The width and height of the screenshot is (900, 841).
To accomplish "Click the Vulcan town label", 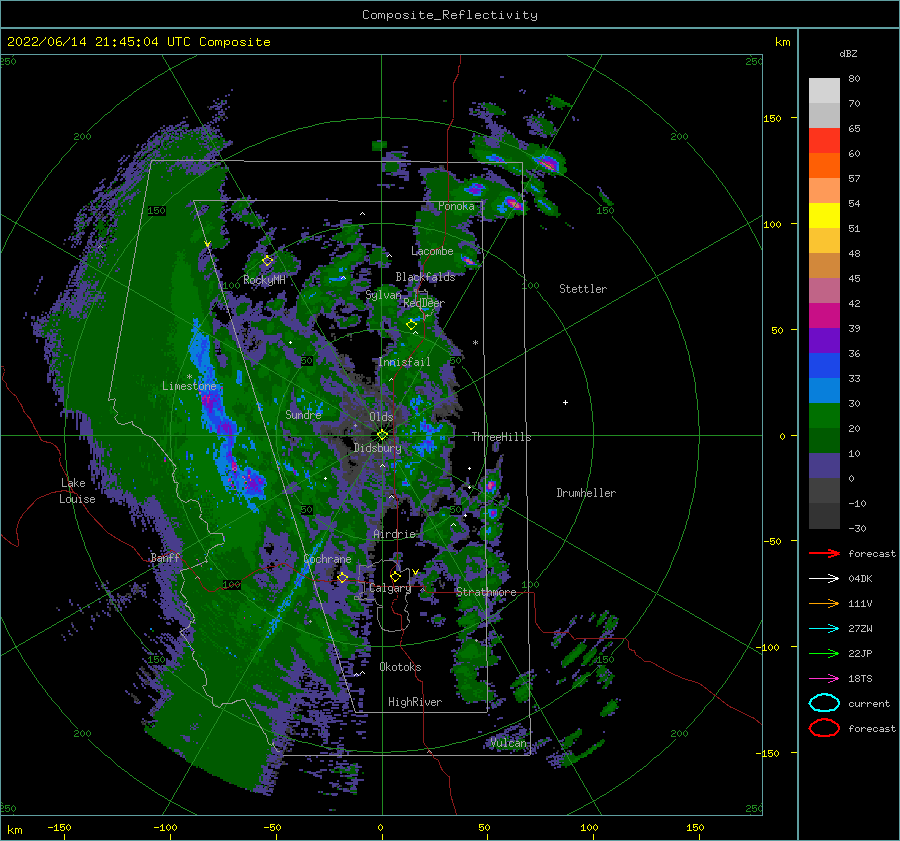I will point(508,743).
